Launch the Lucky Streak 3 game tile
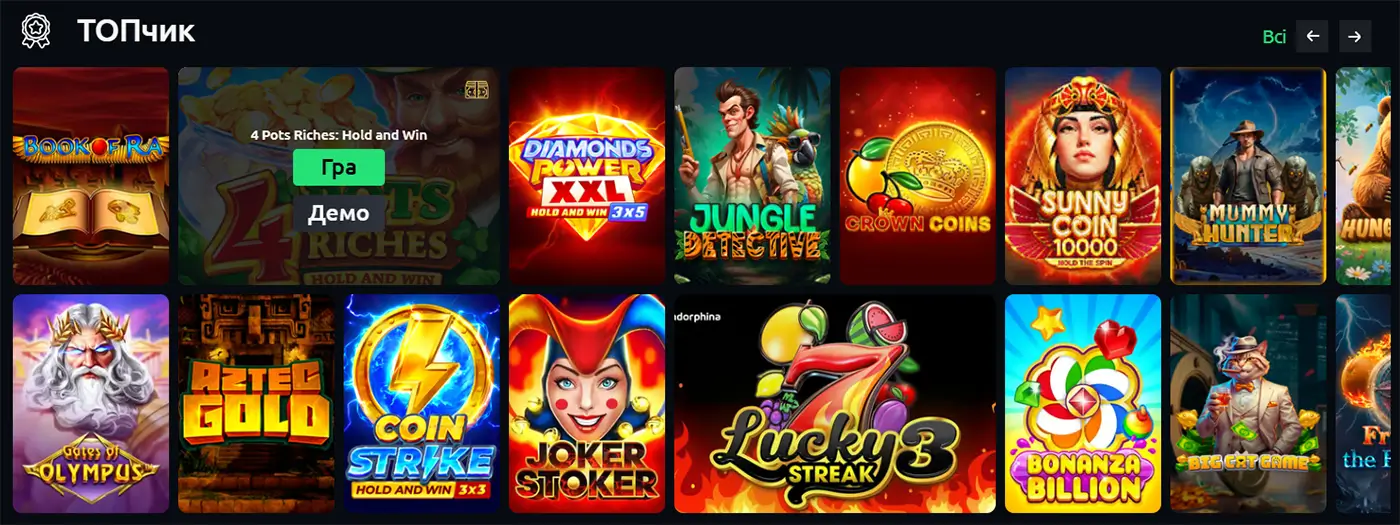The height and width of the screenshot is (525, 1400). [835, 403]
